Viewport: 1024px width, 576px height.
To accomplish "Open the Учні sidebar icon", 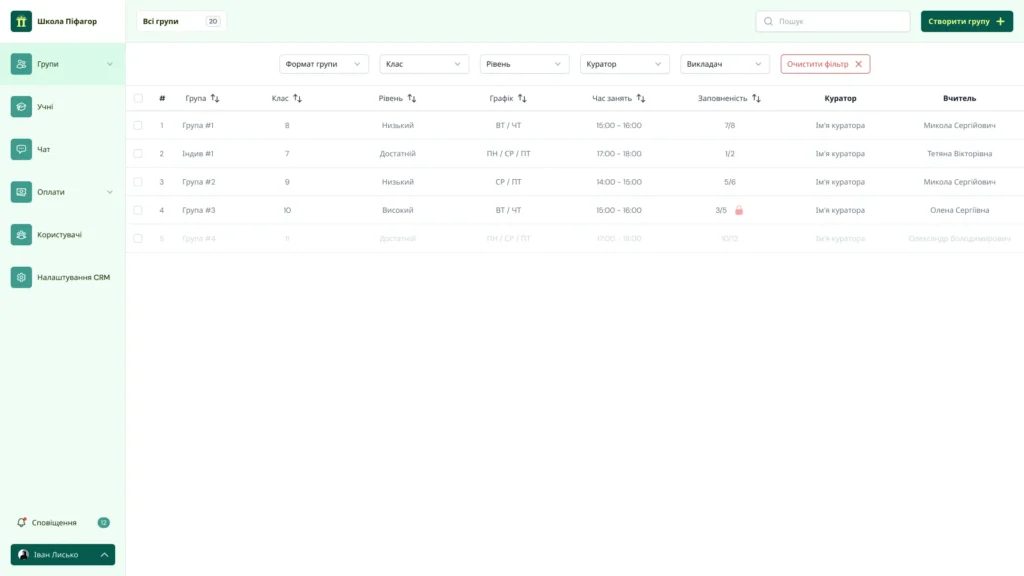I will tap(21, 106).
